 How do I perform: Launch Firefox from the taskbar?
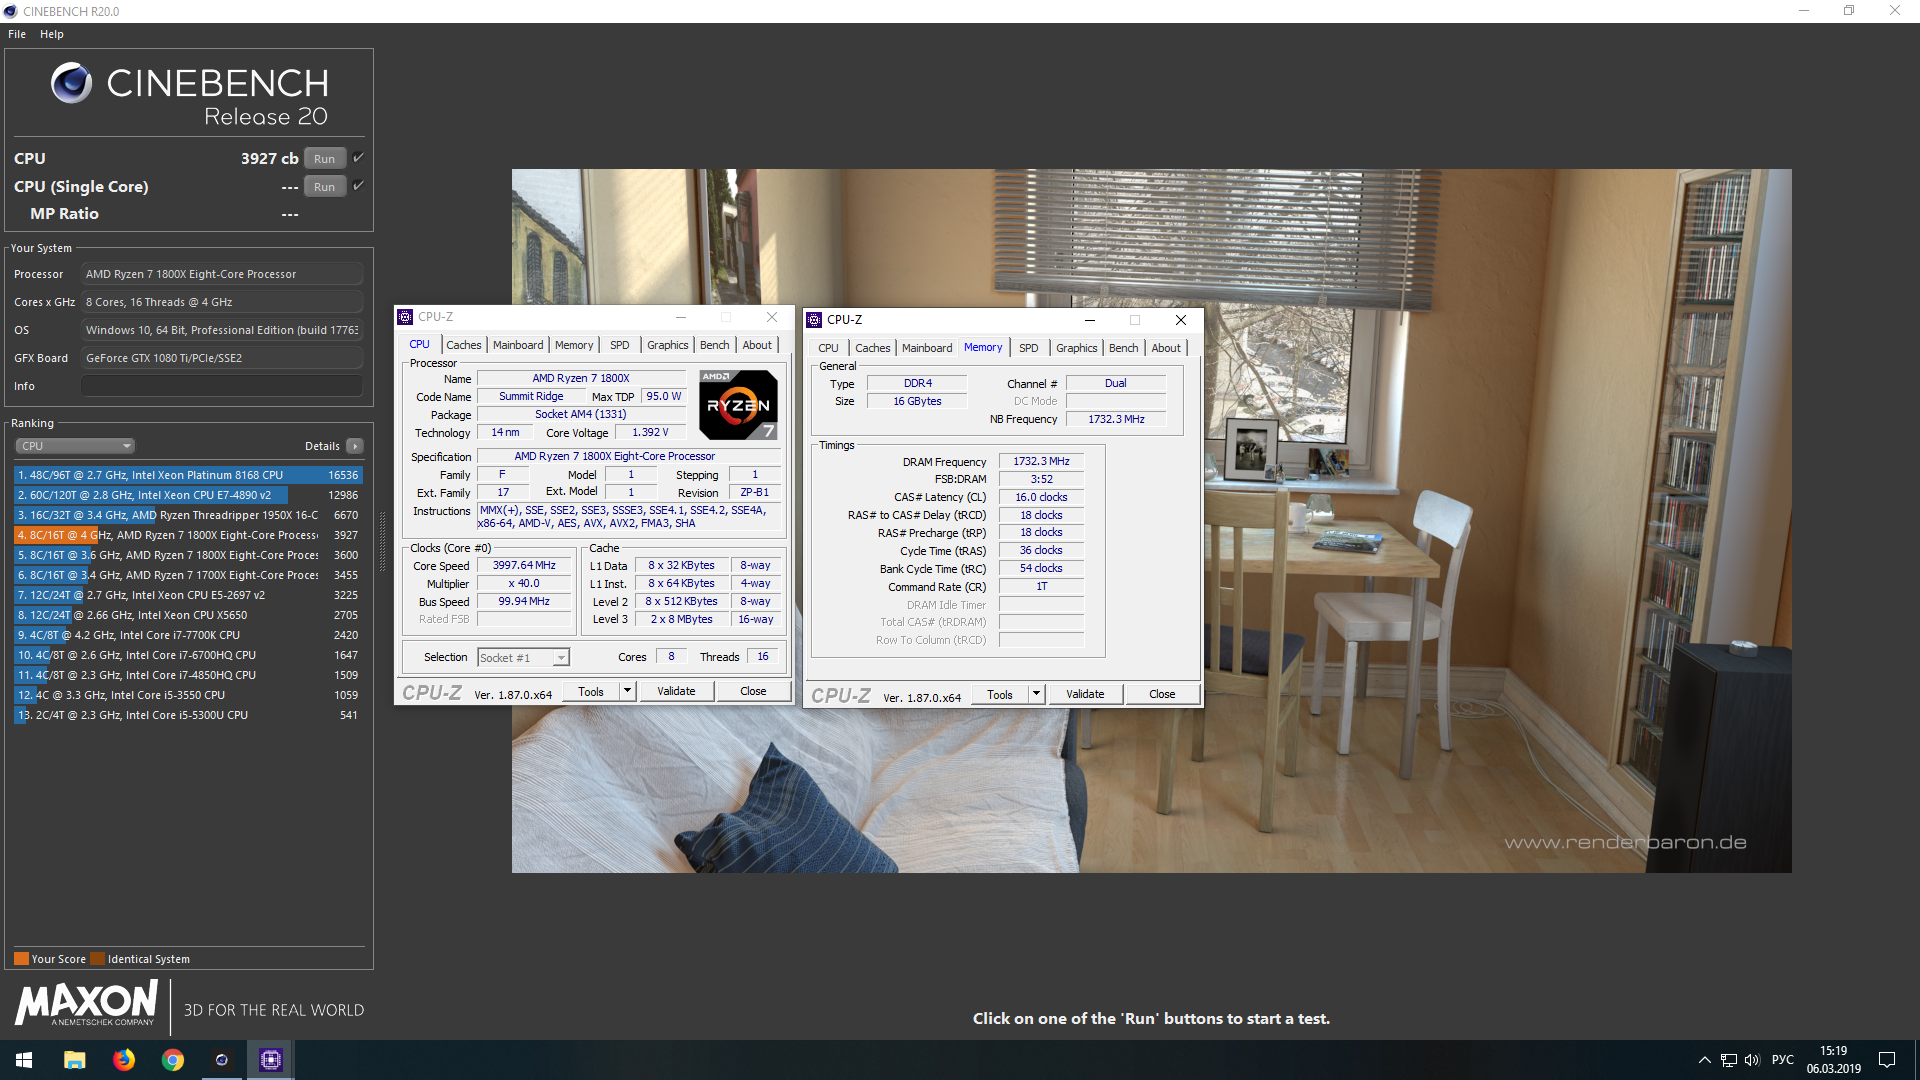tap(124, 1060)
